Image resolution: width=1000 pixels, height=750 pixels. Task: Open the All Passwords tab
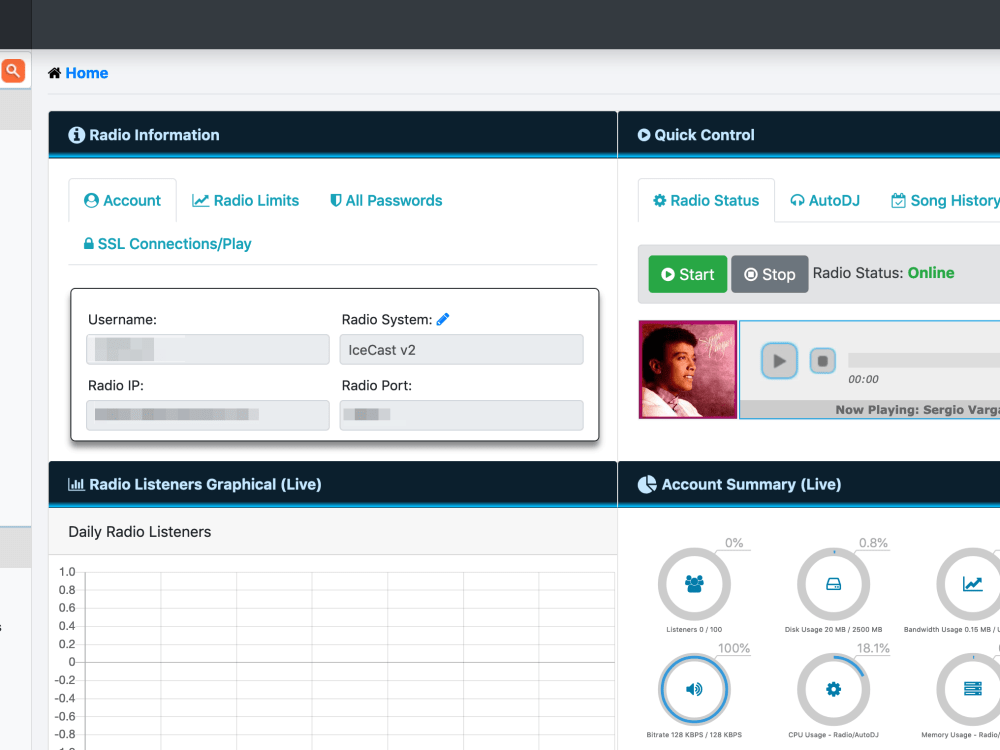385,200
